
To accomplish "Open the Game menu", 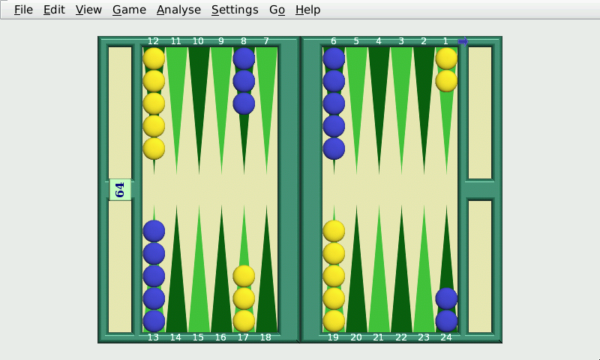I will (x=129, y=10).
